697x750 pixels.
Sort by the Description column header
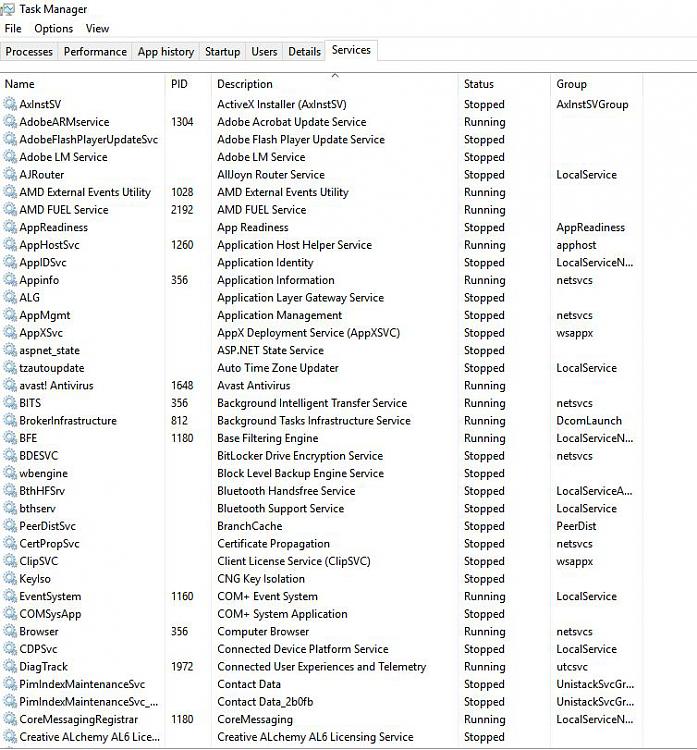coord(334,84)
